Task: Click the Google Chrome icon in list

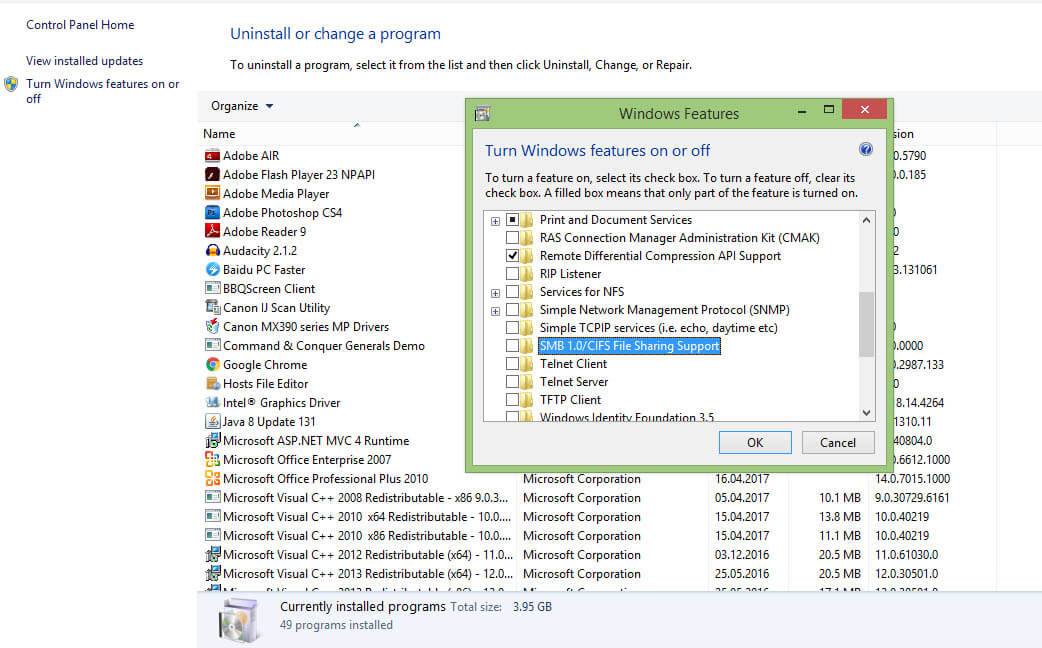Action: coord(212,365)
